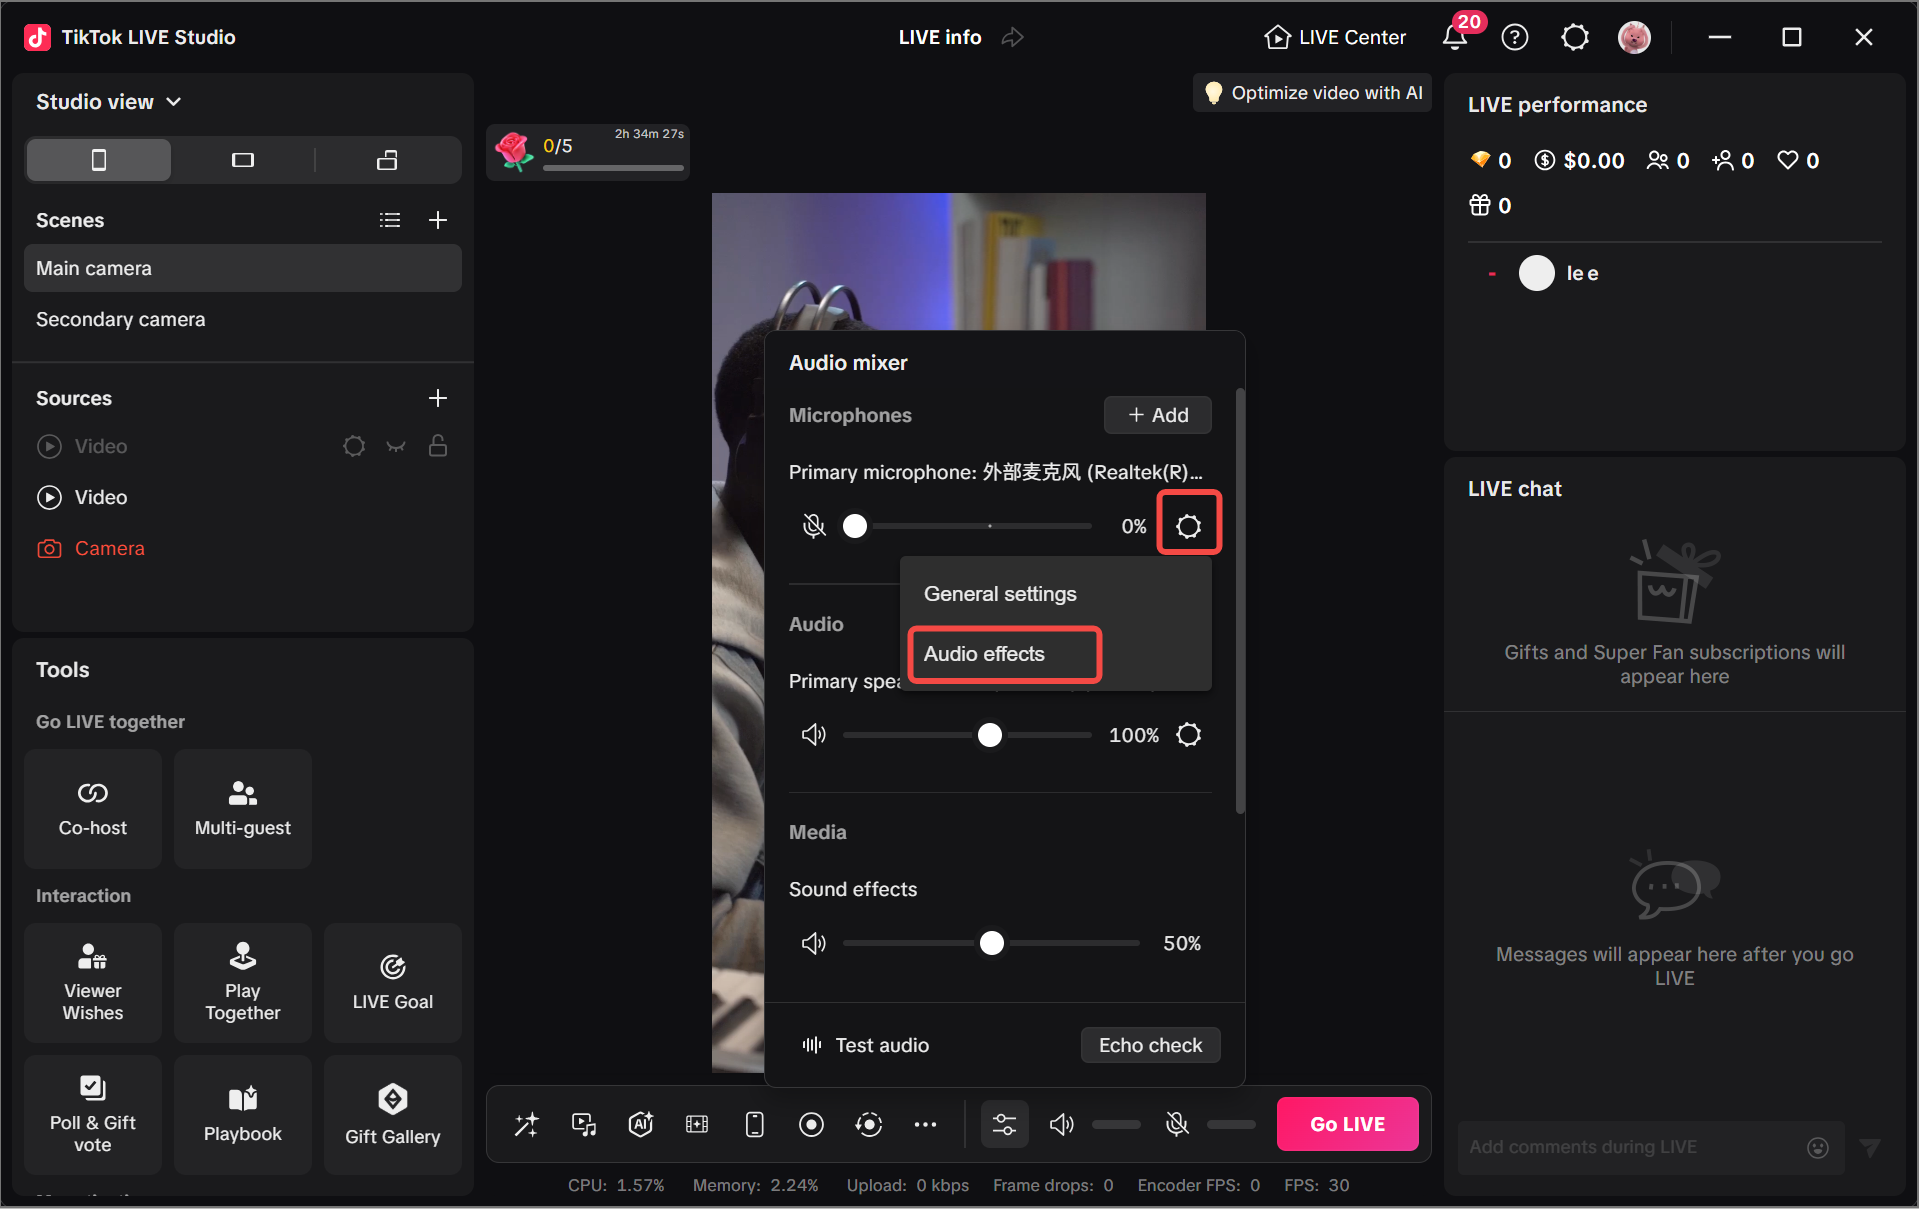Open the Gift Gallery tool
Image resolution: width=1919 pixels, height=1209 pixels.
pos(392,1114)
